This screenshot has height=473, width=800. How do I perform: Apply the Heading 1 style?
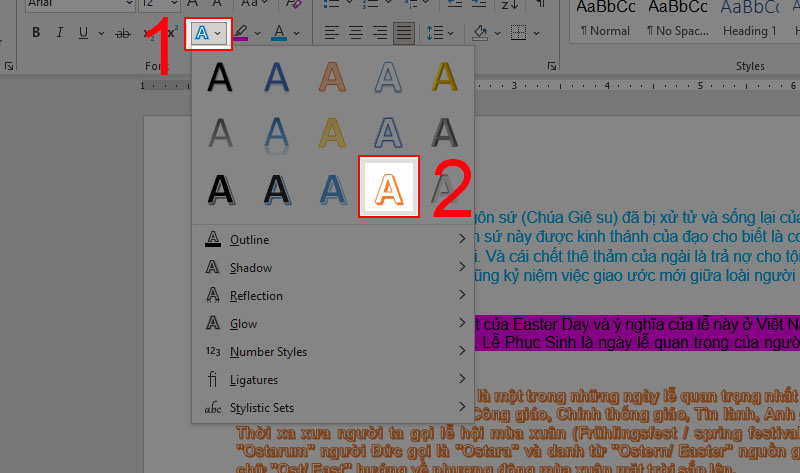point(745,20)
